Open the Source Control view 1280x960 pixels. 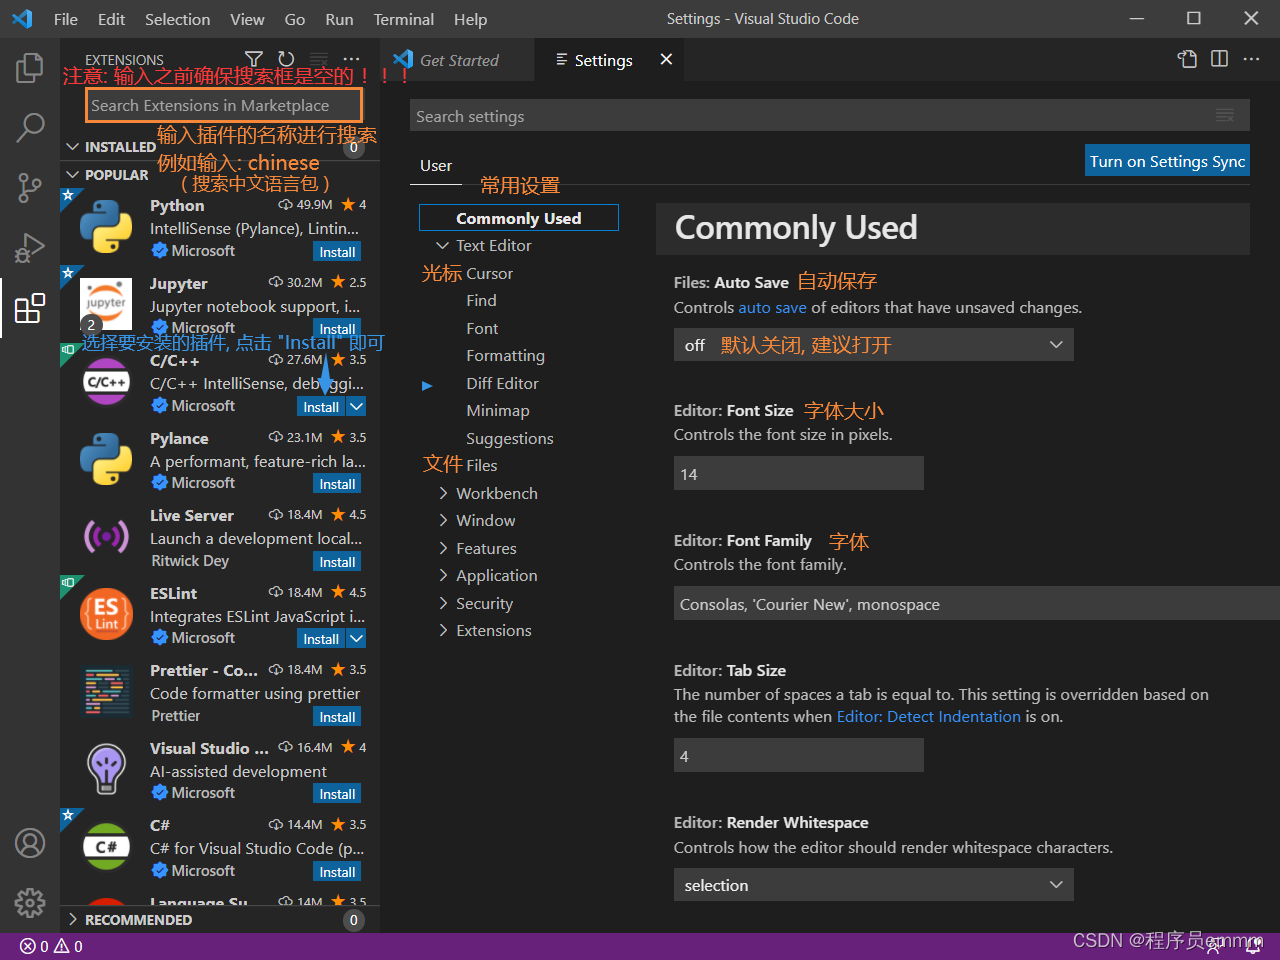[x=30, y=187]
